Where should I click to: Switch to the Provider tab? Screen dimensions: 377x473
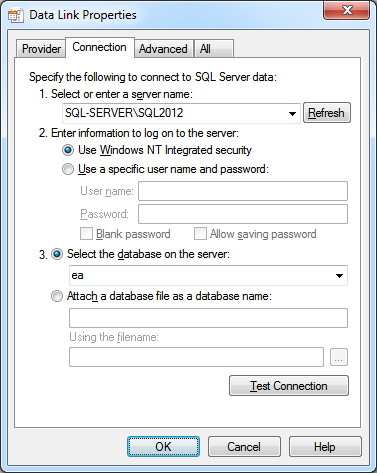[x=41, y=49]
